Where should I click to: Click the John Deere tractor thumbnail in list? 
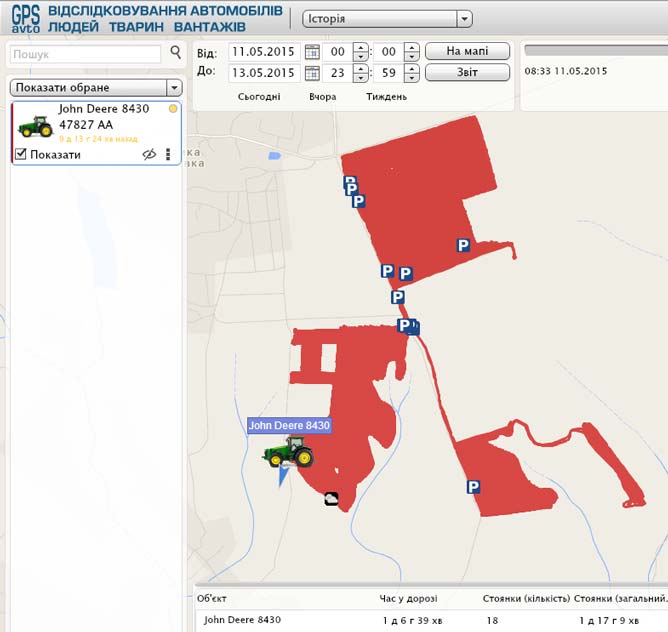(x=35, y=127)
